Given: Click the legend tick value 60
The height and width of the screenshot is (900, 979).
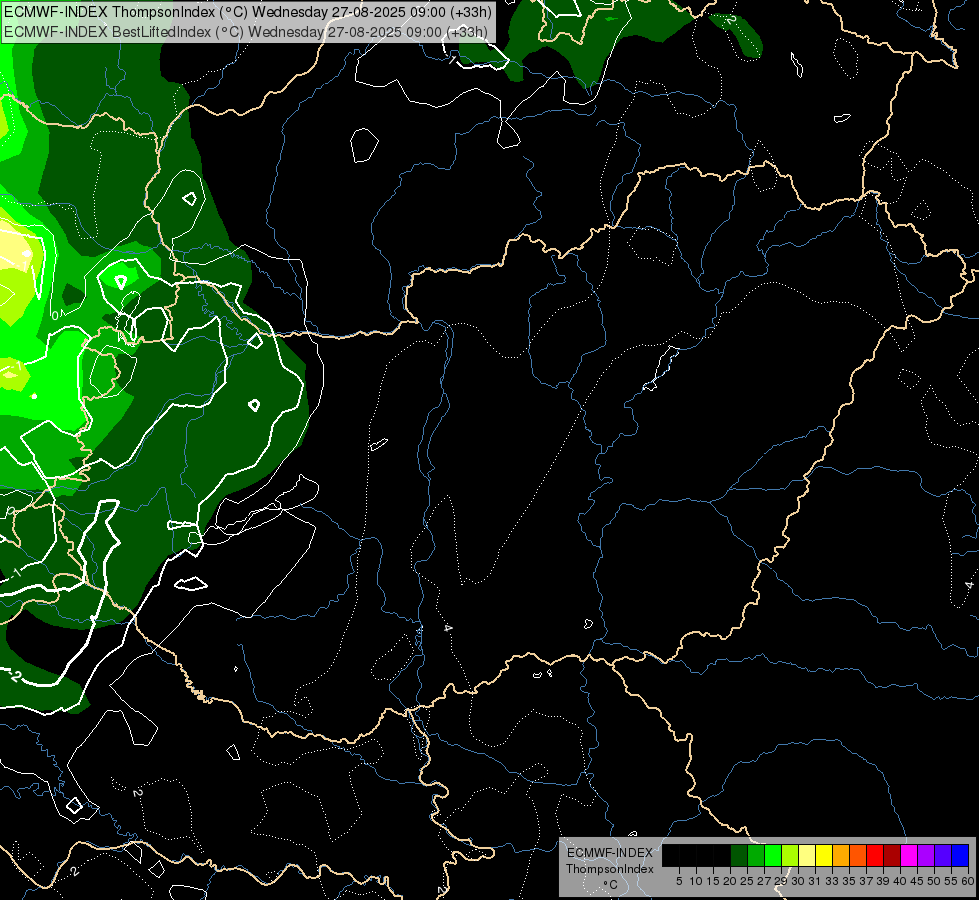Looking at the screenshot, I should click(968, 881).
